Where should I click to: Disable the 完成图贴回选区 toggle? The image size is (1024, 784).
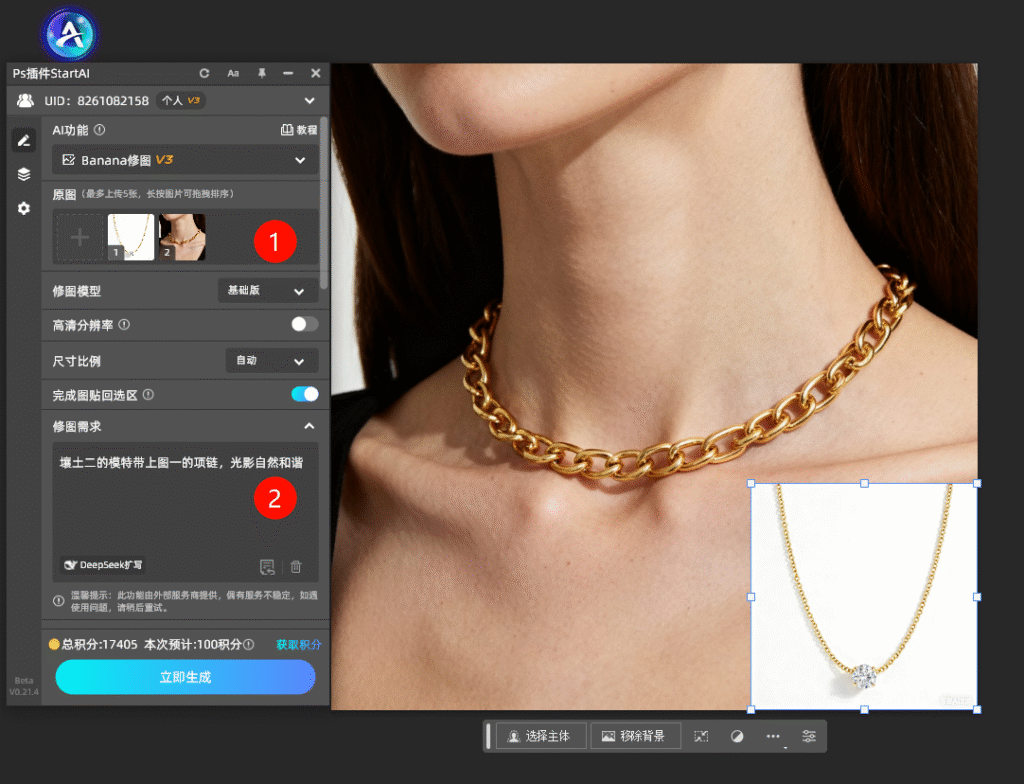[x=304, y=394]
